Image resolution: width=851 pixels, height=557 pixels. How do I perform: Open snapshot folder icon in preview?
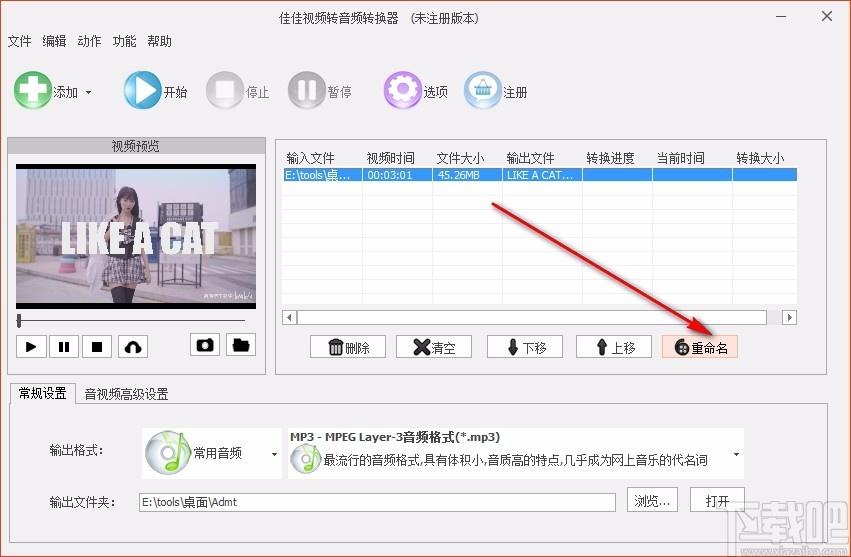[241, 345]
